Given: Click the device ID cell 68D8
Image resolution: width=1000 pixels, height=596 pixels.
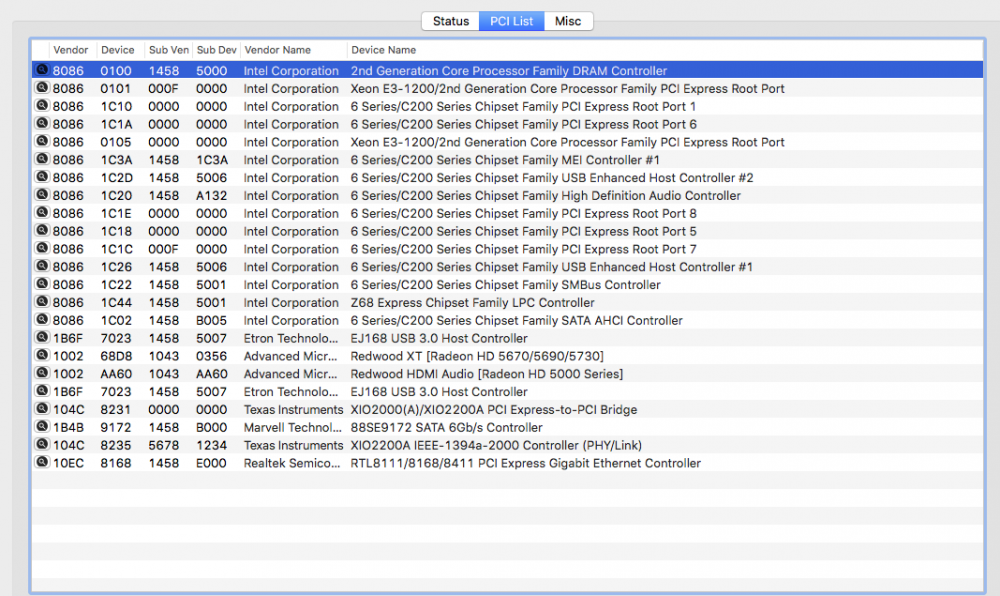Looking at the screenshot, I should coord(115,356).
